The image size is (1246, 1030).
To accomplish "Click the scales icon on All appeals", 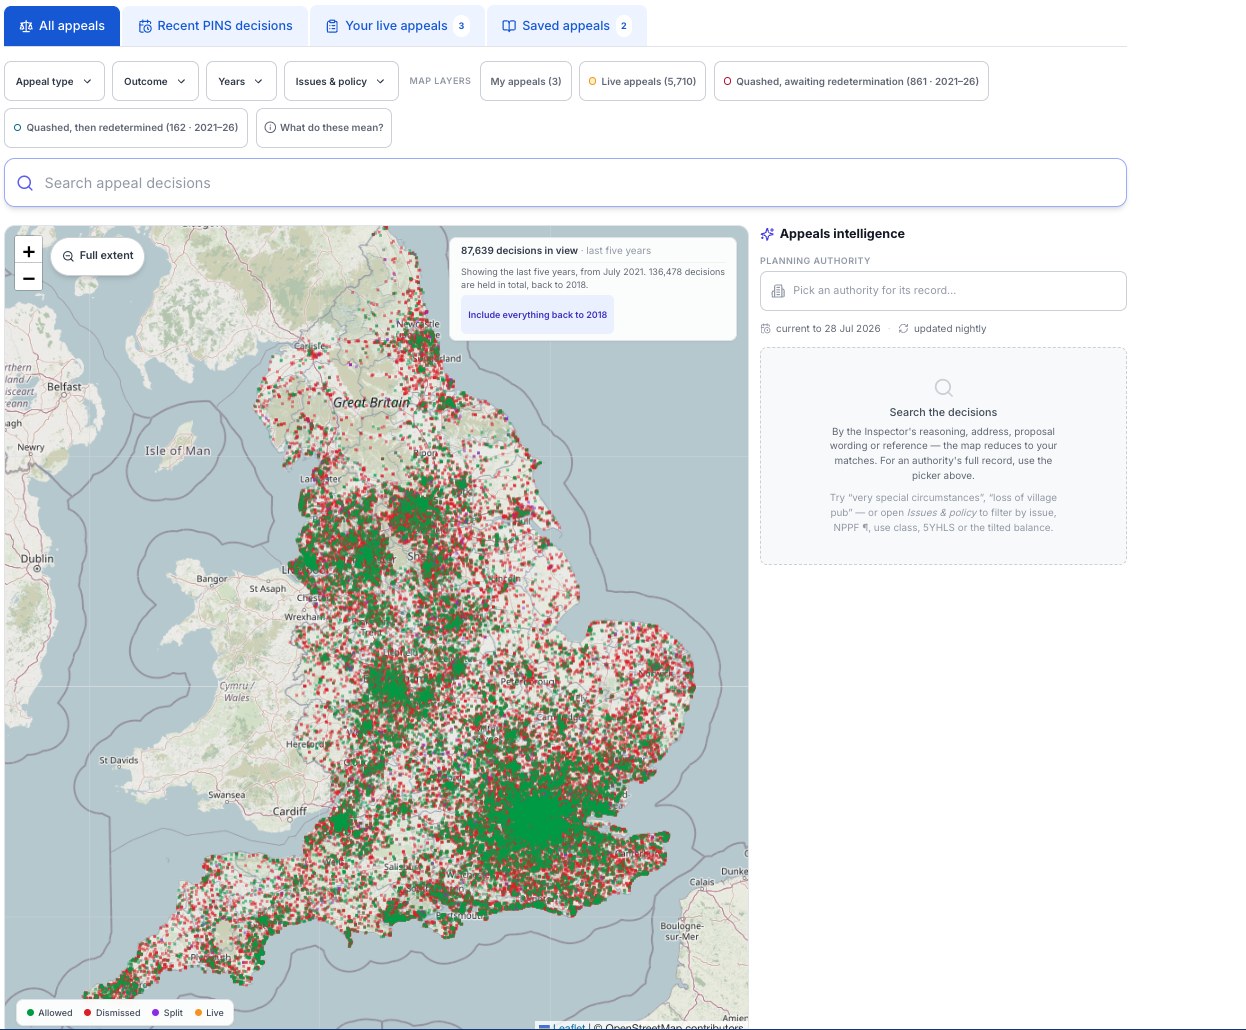I will click(26, 26).
